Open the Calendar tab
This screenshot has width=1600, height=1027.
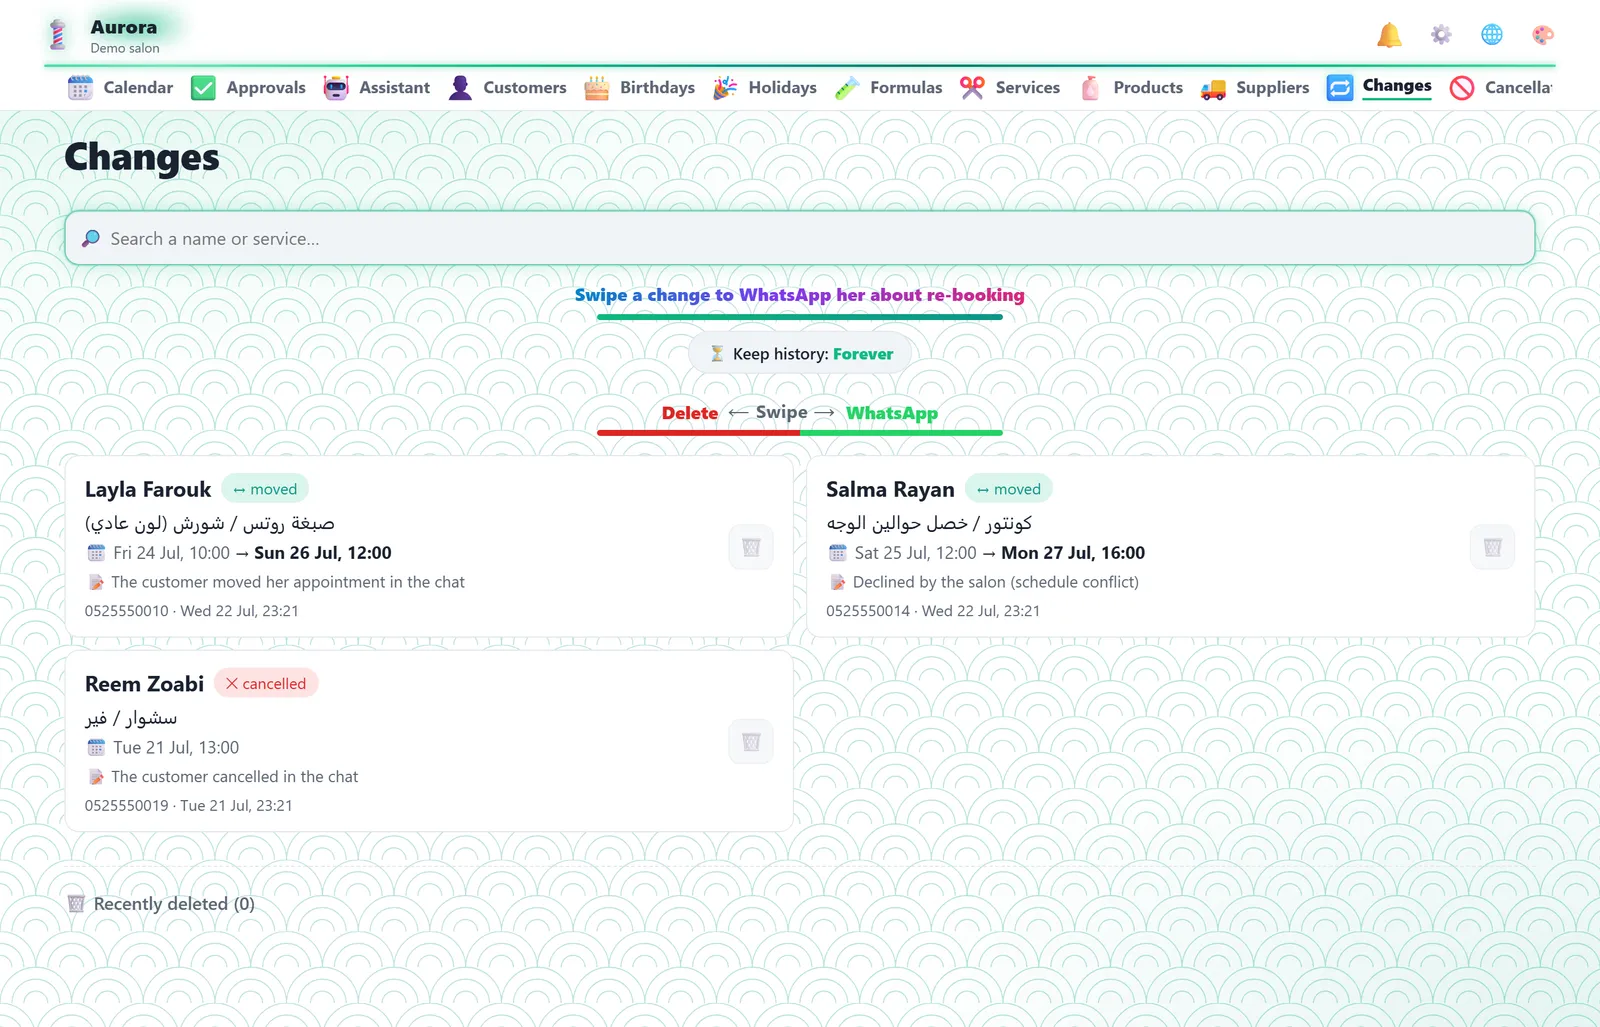coord(120,88)
